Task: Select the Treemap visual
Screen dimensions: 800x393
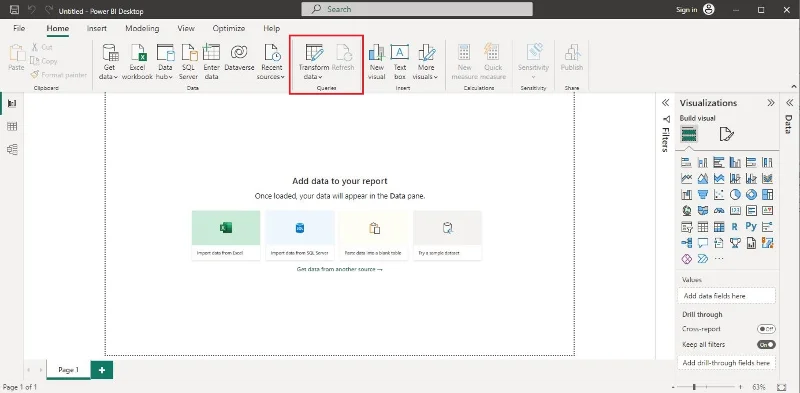Action: pyautogui.click(x=767, y=194)
